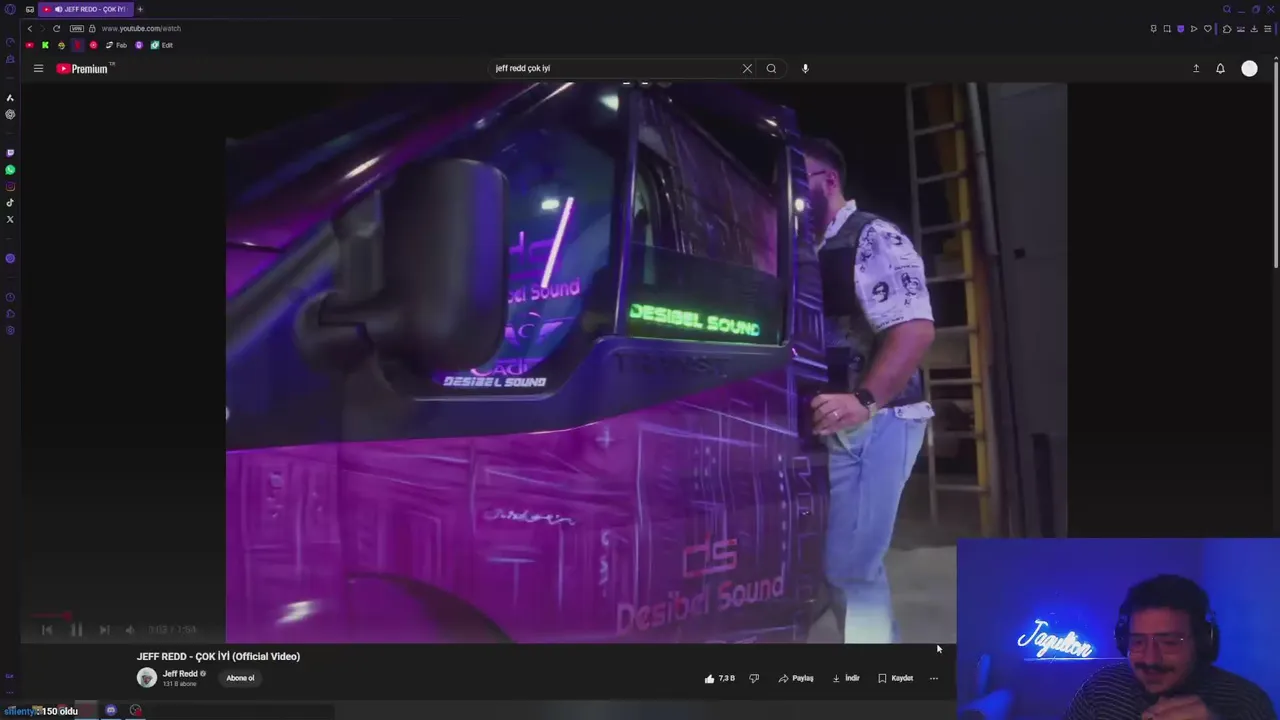Open the Fab bookmark

click(x=116, y=45)
